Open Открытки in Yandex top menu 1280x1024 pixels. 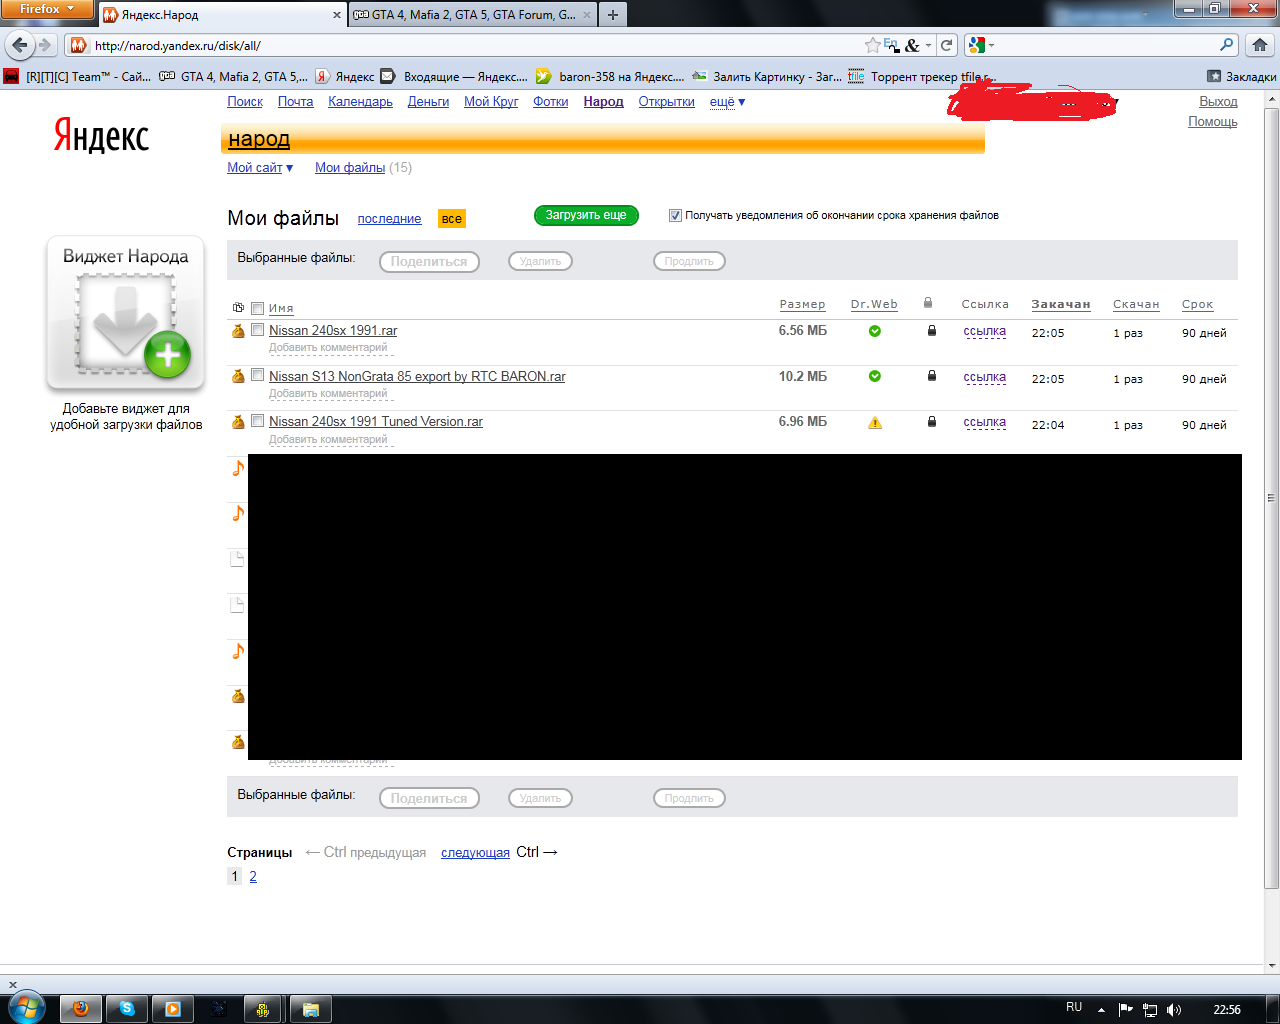tap(666, 102)
